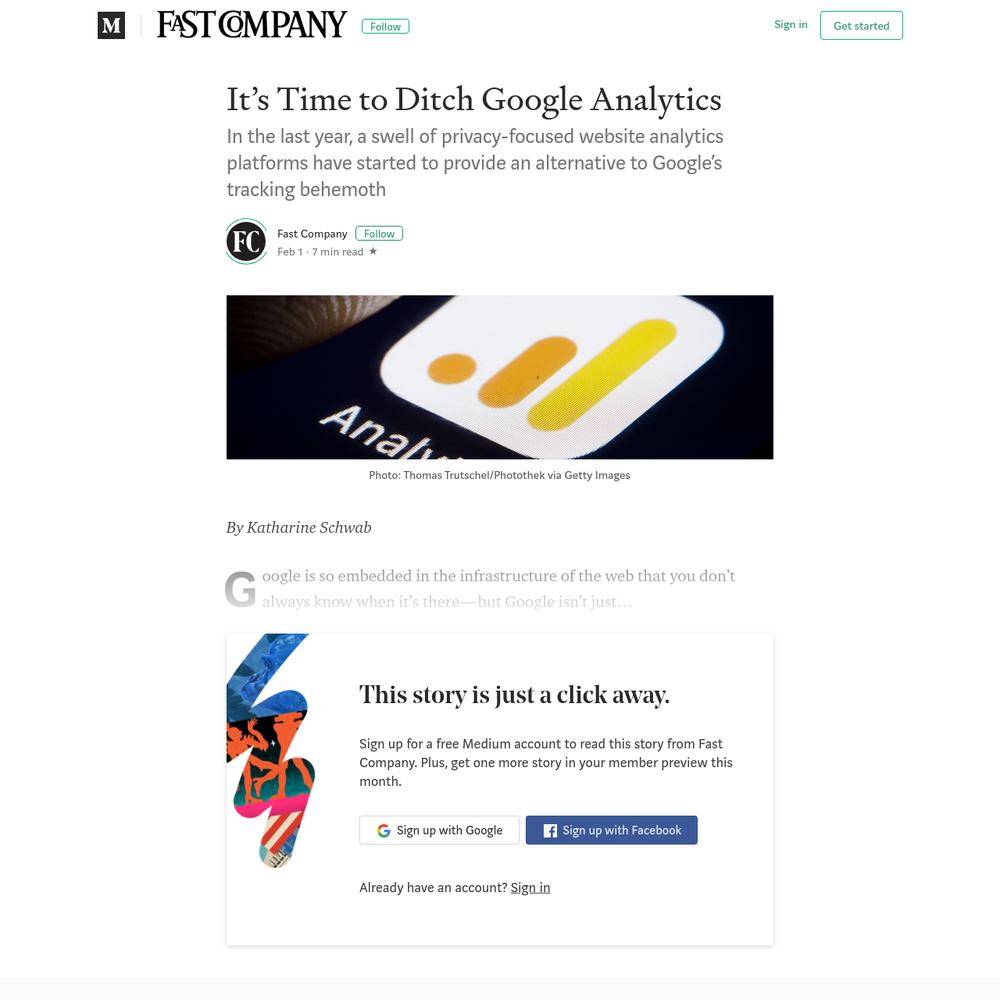The height and width of the screenshot is (1000, 1000).
Task: Click the article title heading
Action: (x=474, y=99)
